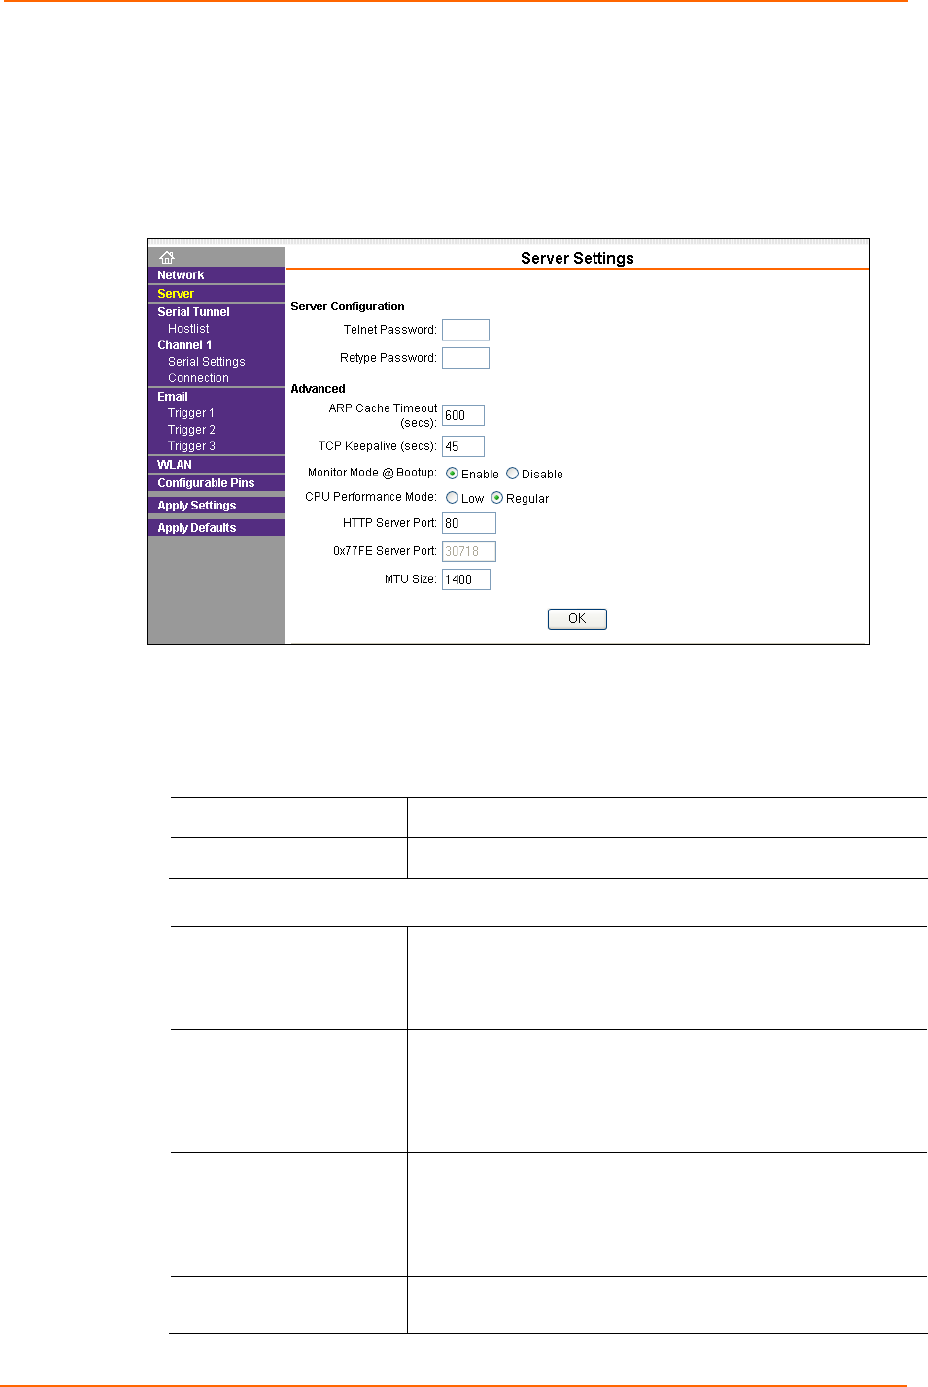The image size is (928, 1387).
Task: Open the WLAN menu item
Action: pyautogui.click(x=174, y=465)
